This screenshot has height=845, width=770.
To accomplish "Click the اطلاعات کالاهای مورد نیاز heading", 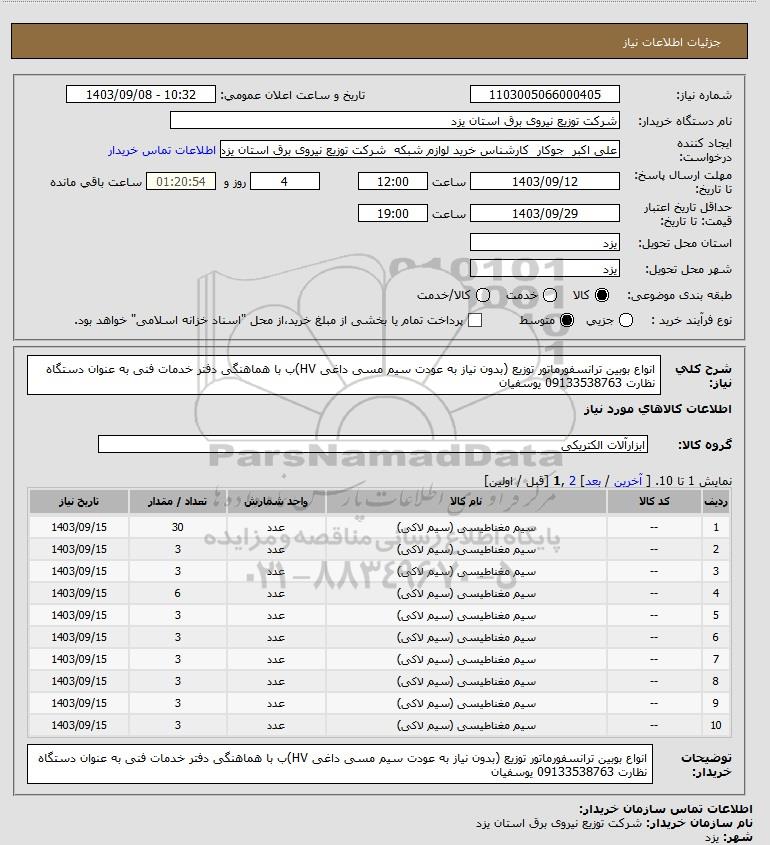I will pos(658,409).
